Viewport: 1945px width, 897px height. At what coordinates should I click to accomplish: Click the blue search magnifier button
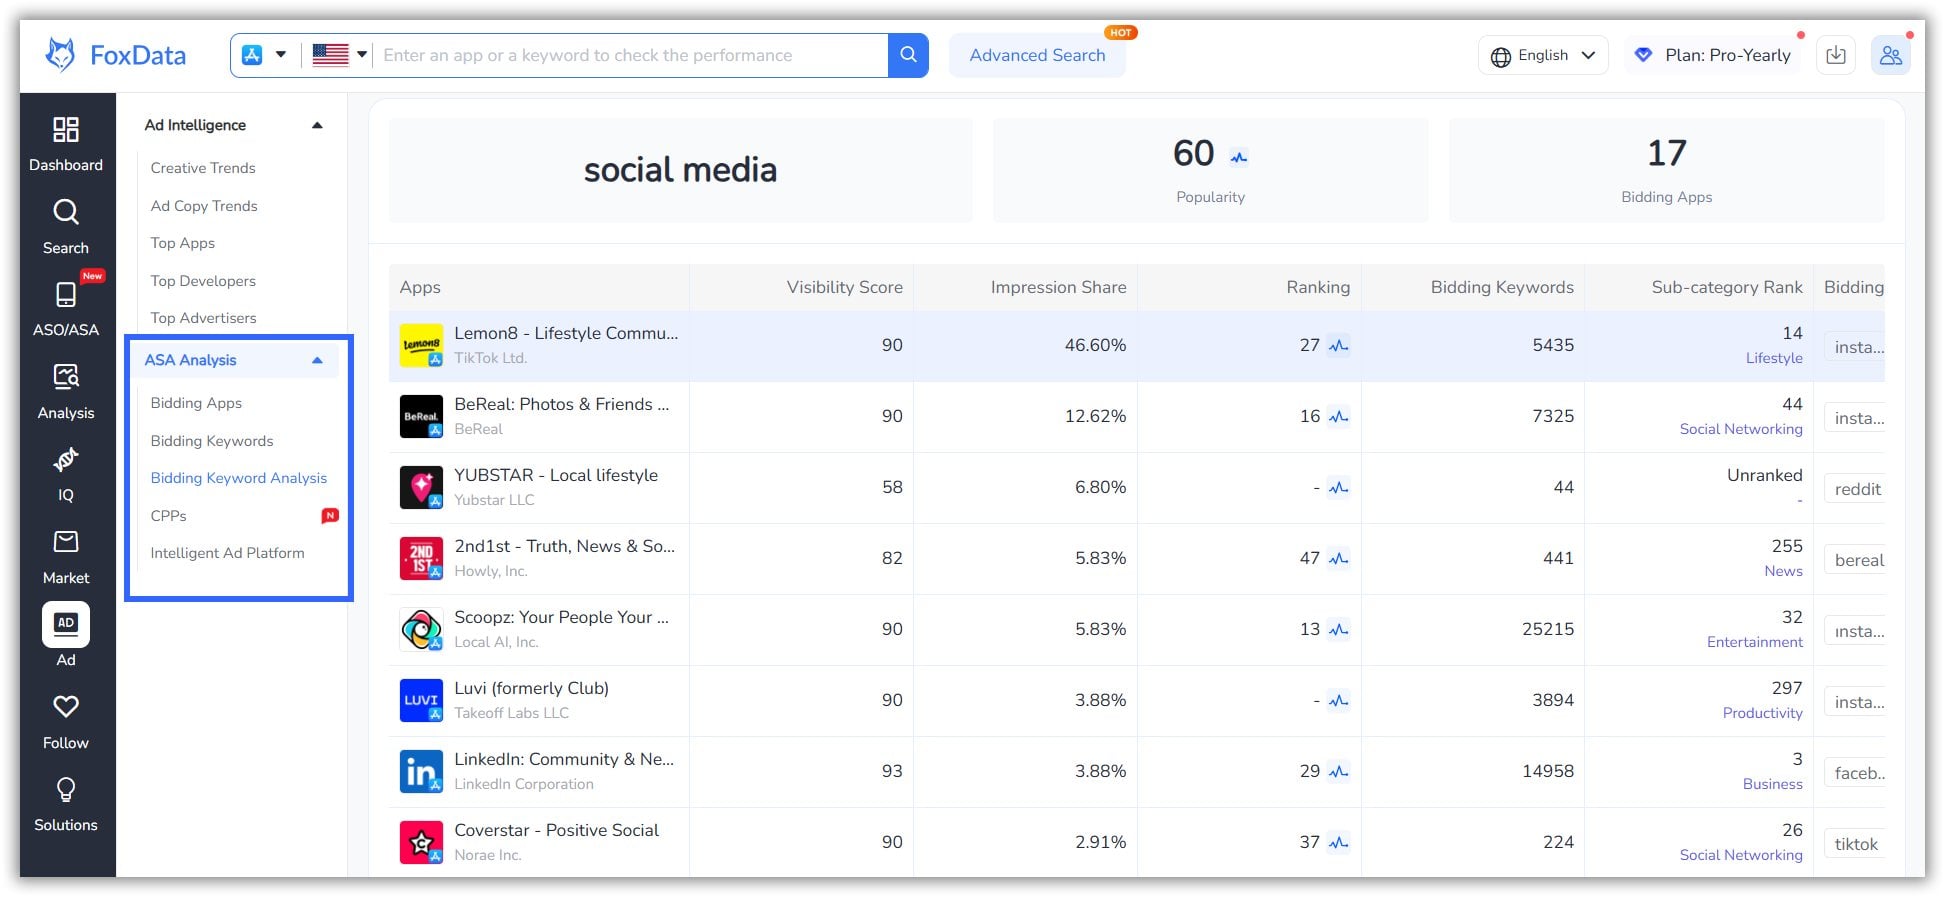908,55
